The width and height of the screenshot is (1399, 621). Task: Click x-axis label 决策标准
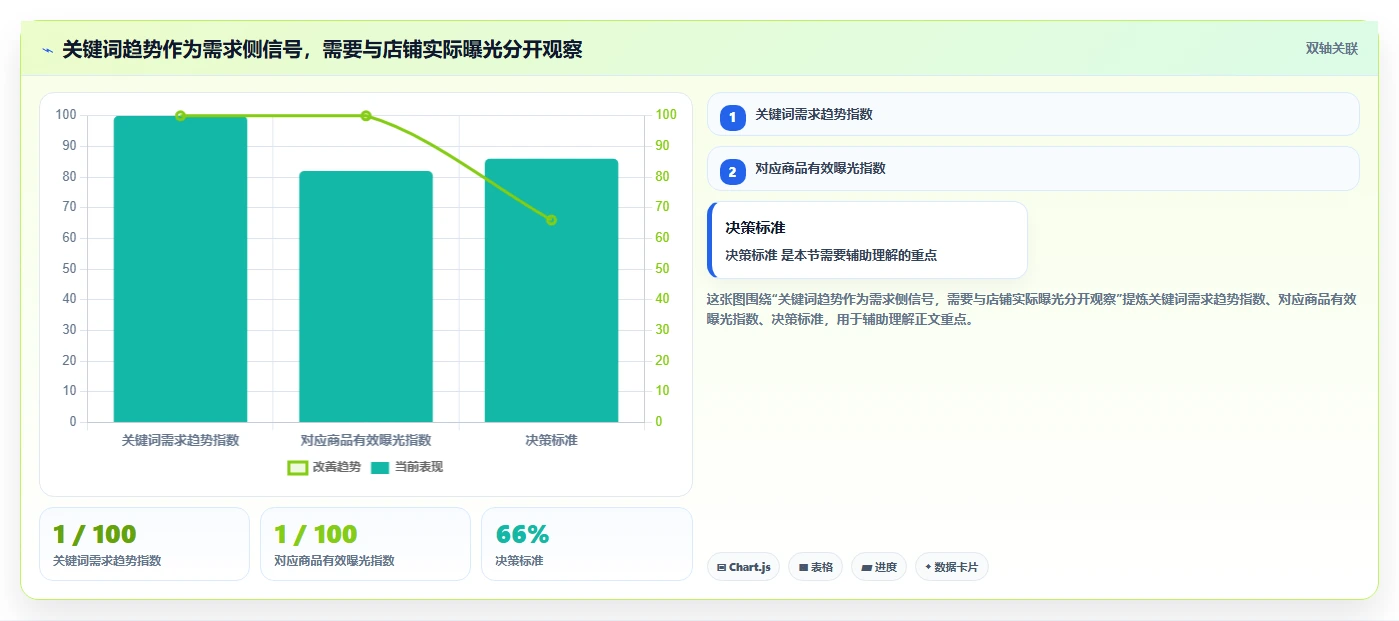point(551,440)
